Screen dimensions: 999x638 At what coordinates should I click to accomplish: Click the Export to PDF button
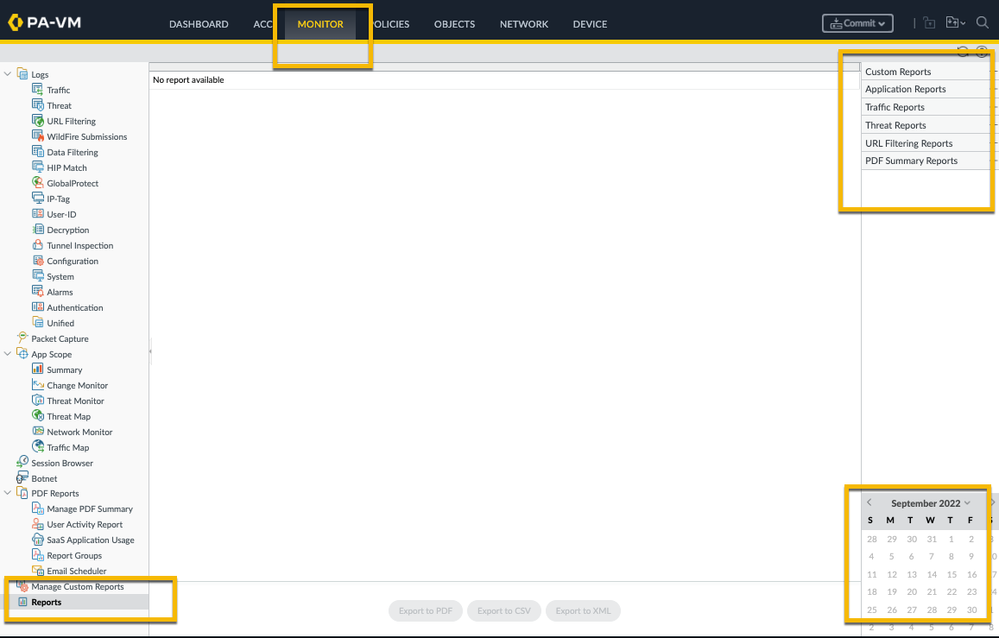click(x=426, y=611)
